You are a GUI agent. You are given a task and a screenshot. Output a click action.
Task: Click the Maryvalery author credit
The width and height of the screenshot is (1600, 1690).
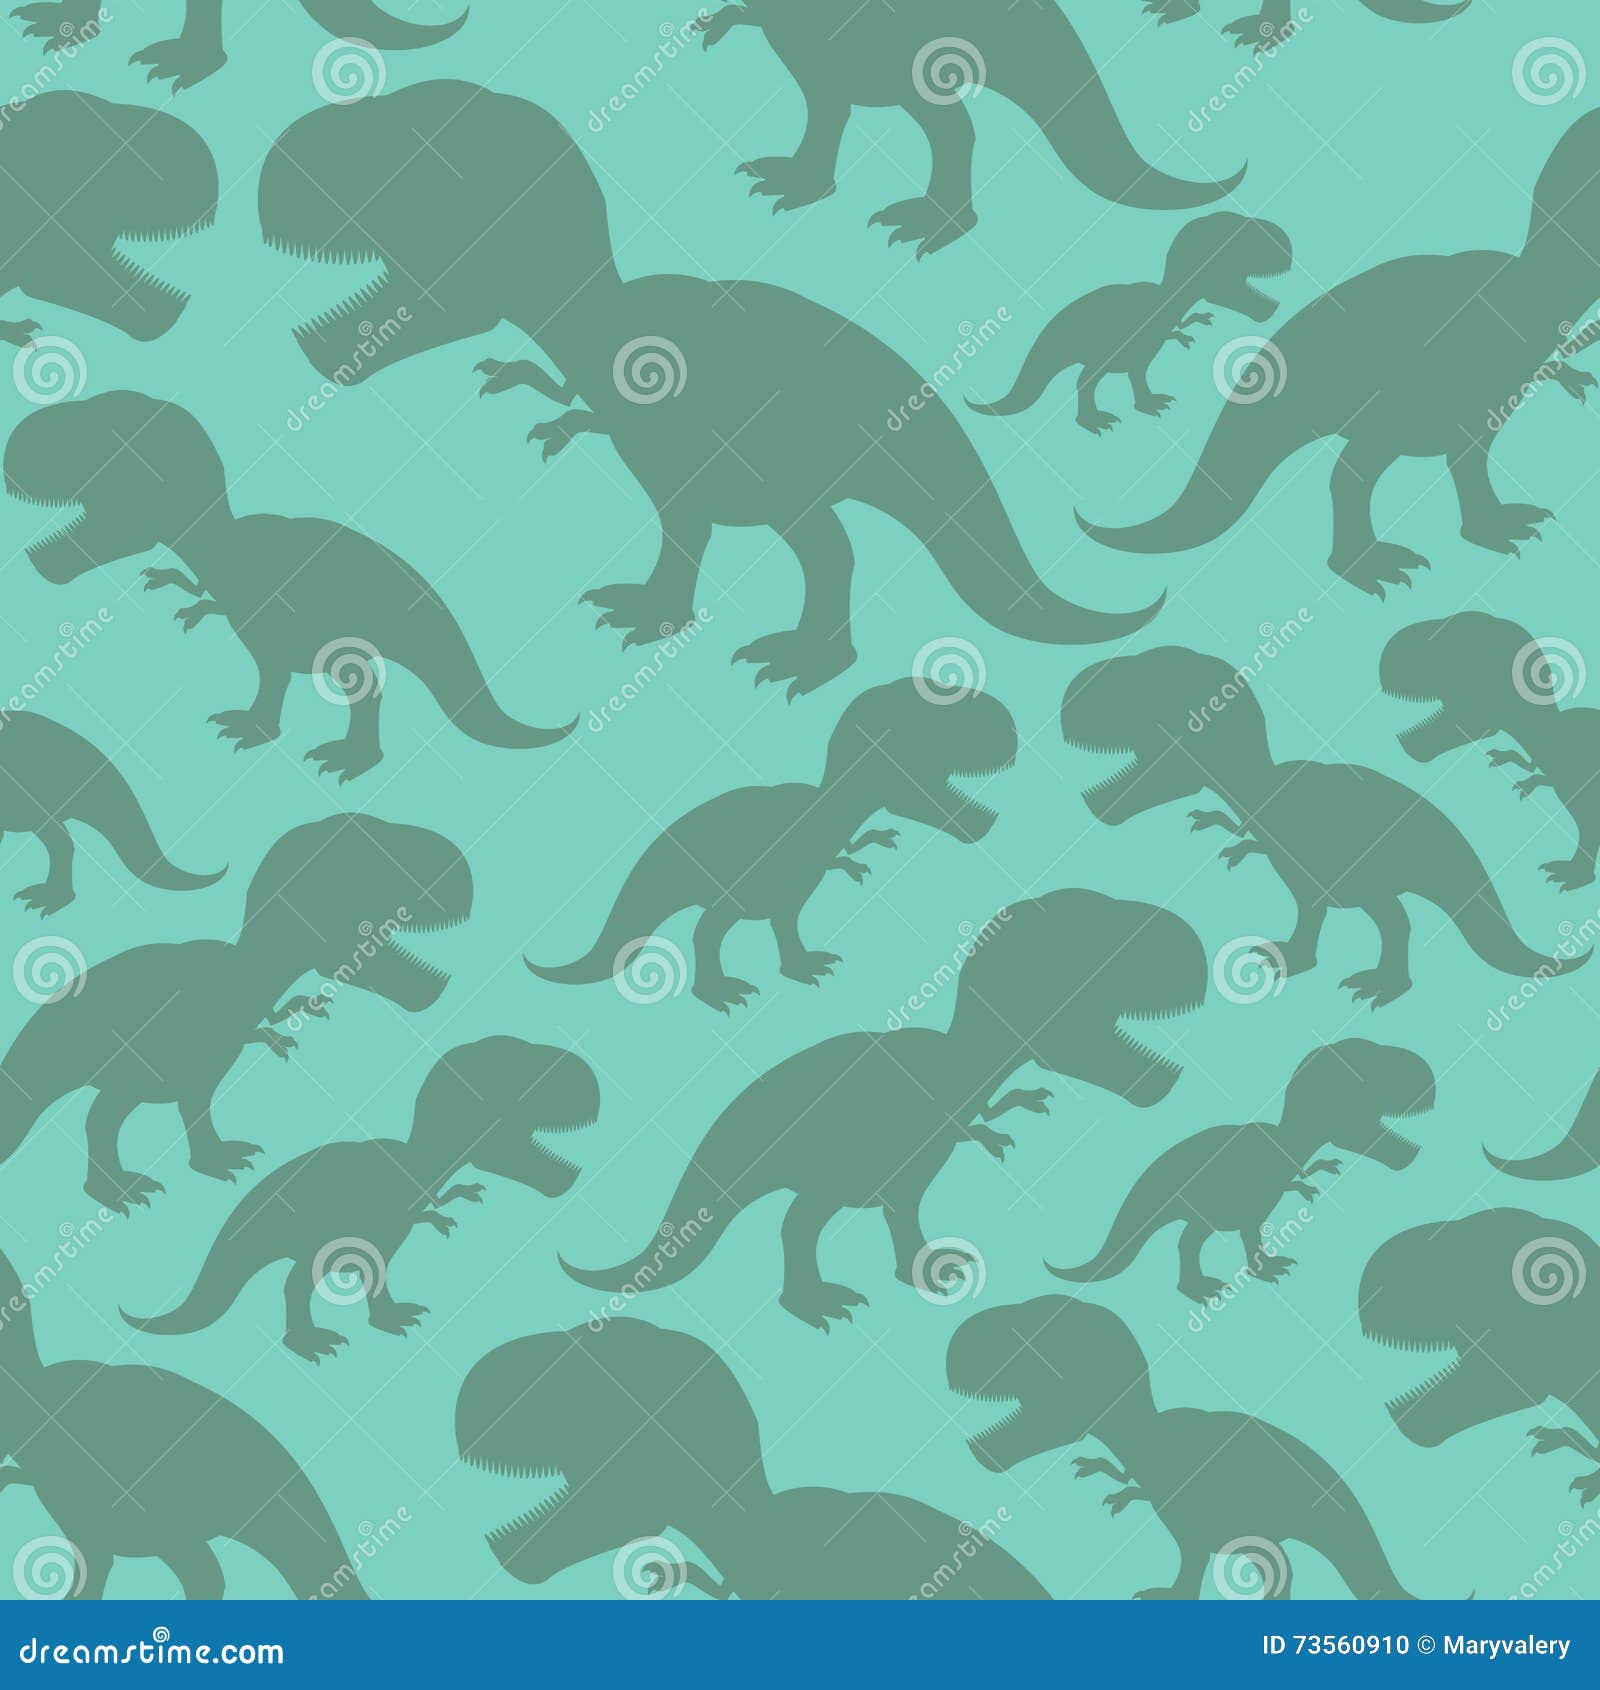click(1506, 1647)
